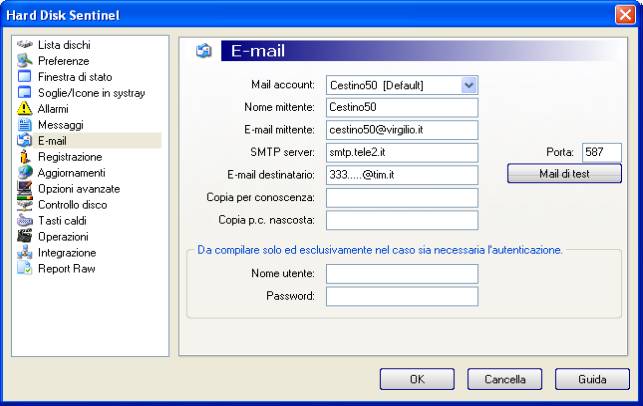Go to Opzioni avanzate section
The width and height of the screenshot is (643, 406).
click(79, 189)
